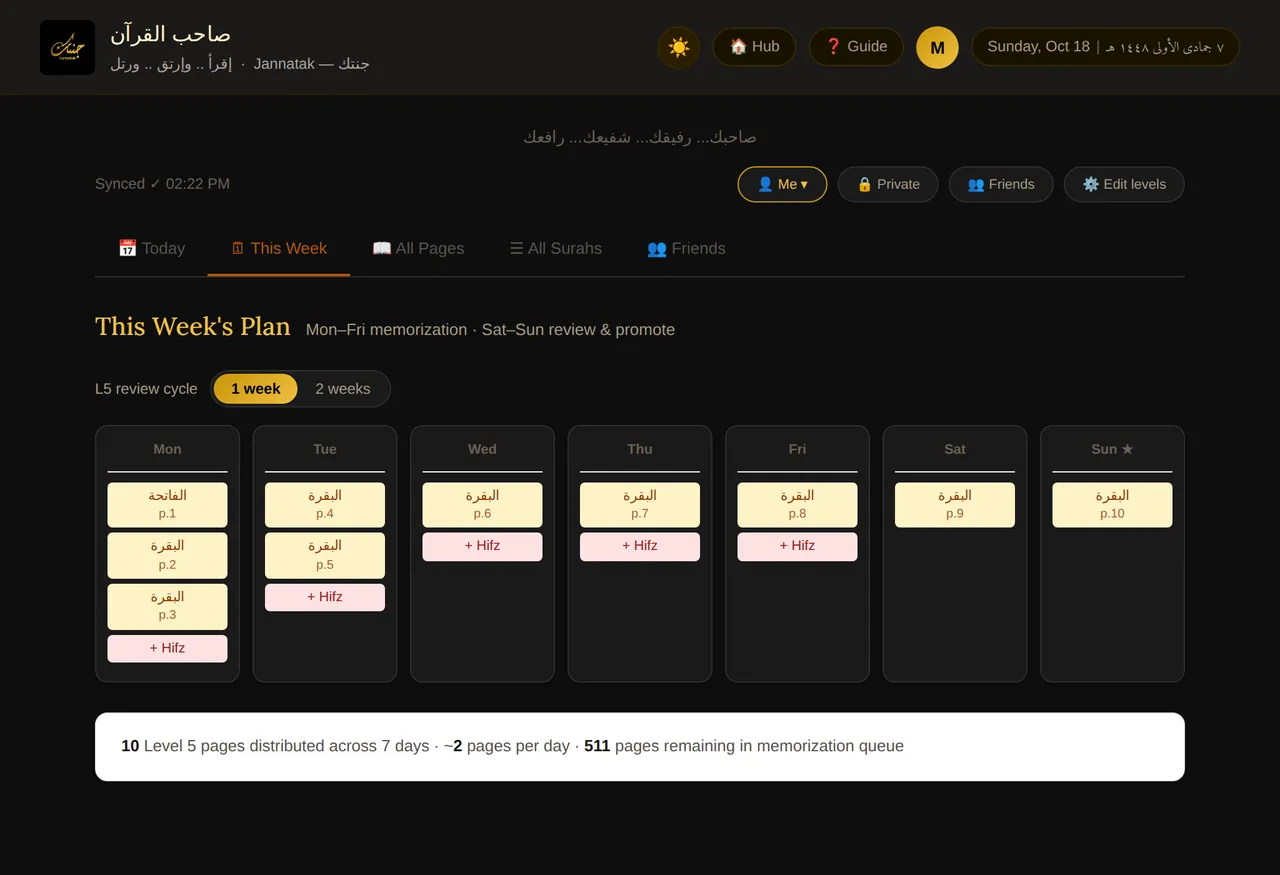Select the 2 weeks review cycle
This screenshot has height=875, width=1280.
click(343, 389)
